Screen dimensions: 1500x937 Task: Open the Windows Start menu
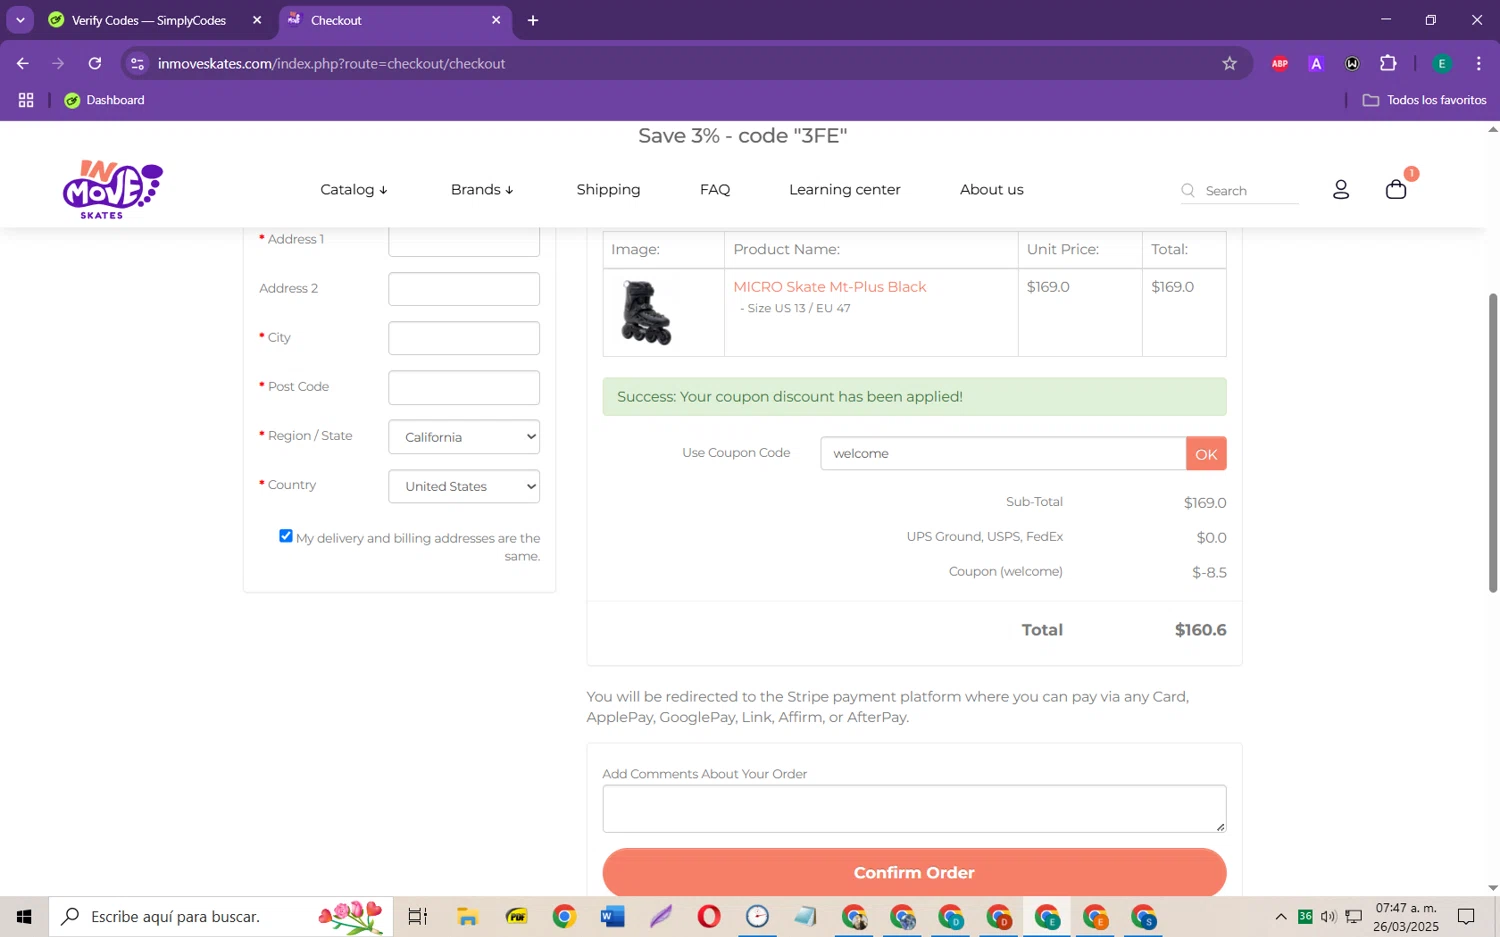[24, 916]
